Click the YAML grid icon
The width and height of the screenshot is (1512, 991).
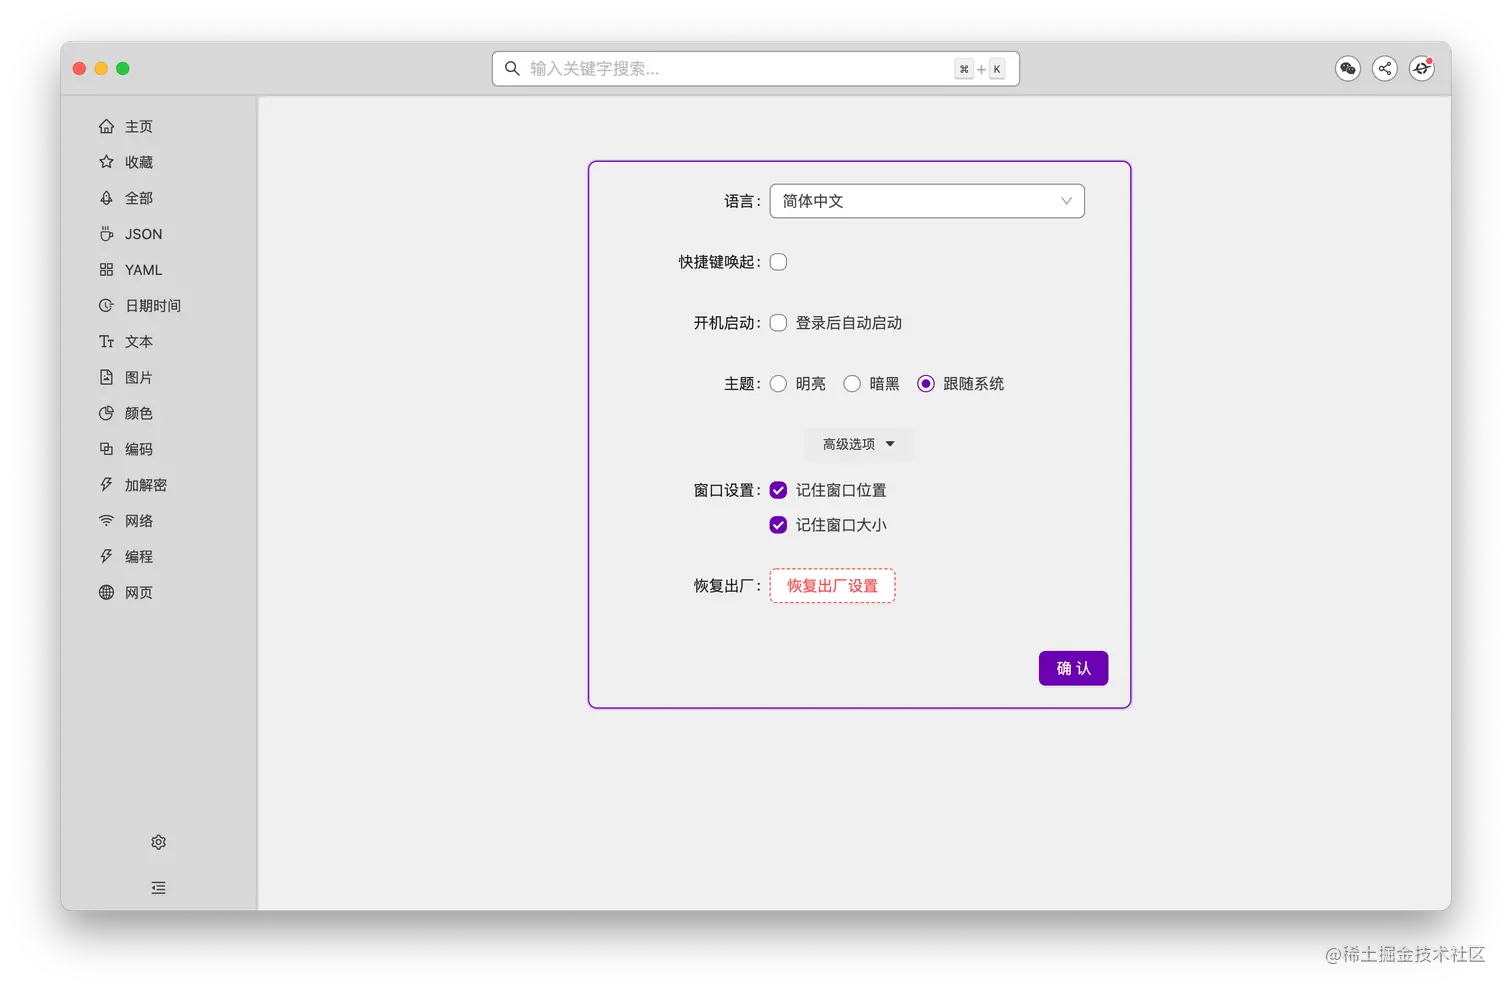tap(106, 270)
